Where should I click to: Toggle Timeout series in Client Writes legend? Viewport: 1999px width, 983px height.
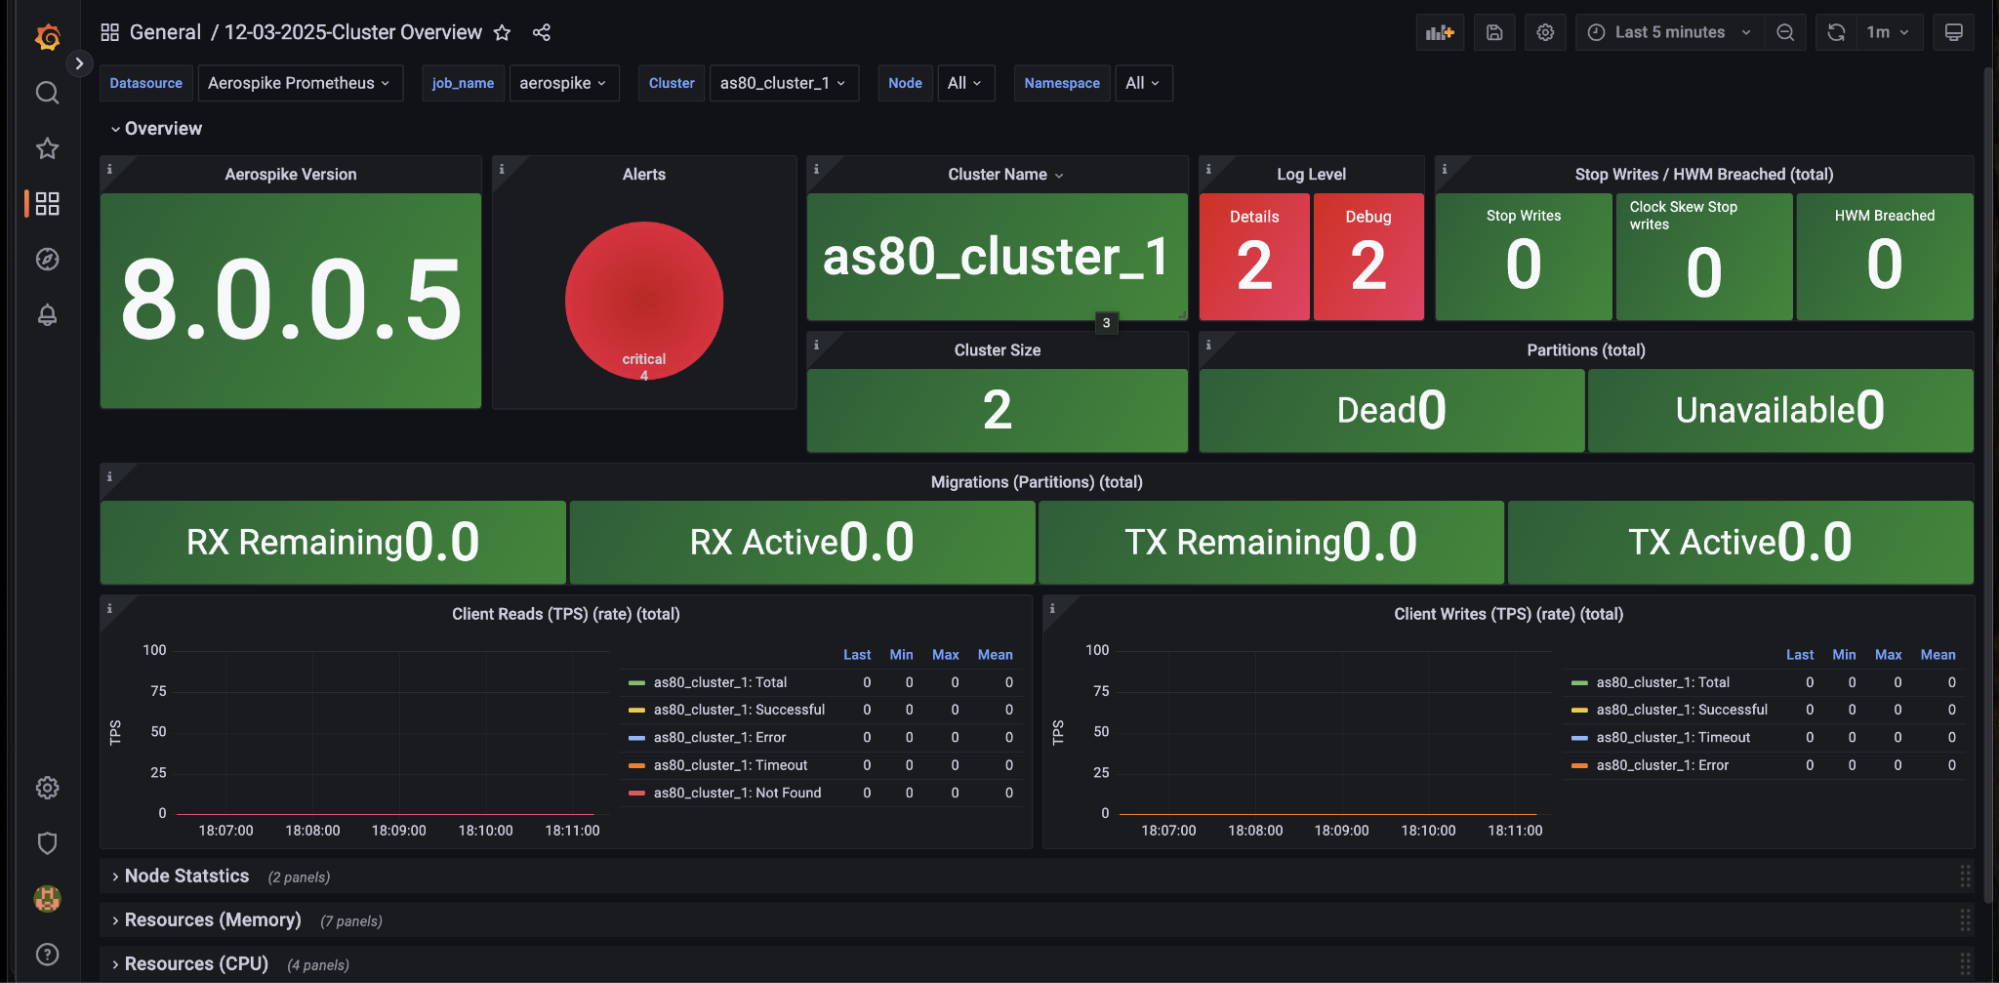tap(1673, 738)
